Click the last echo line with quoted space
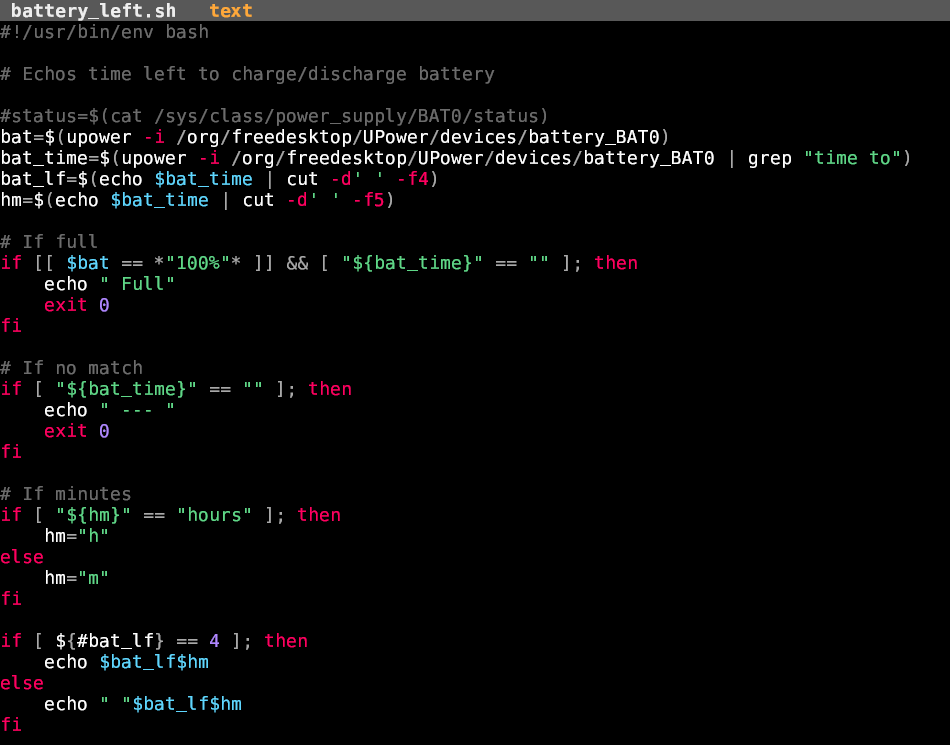Image resolution: width=950 pixels, height=745 pixels. 143,704
